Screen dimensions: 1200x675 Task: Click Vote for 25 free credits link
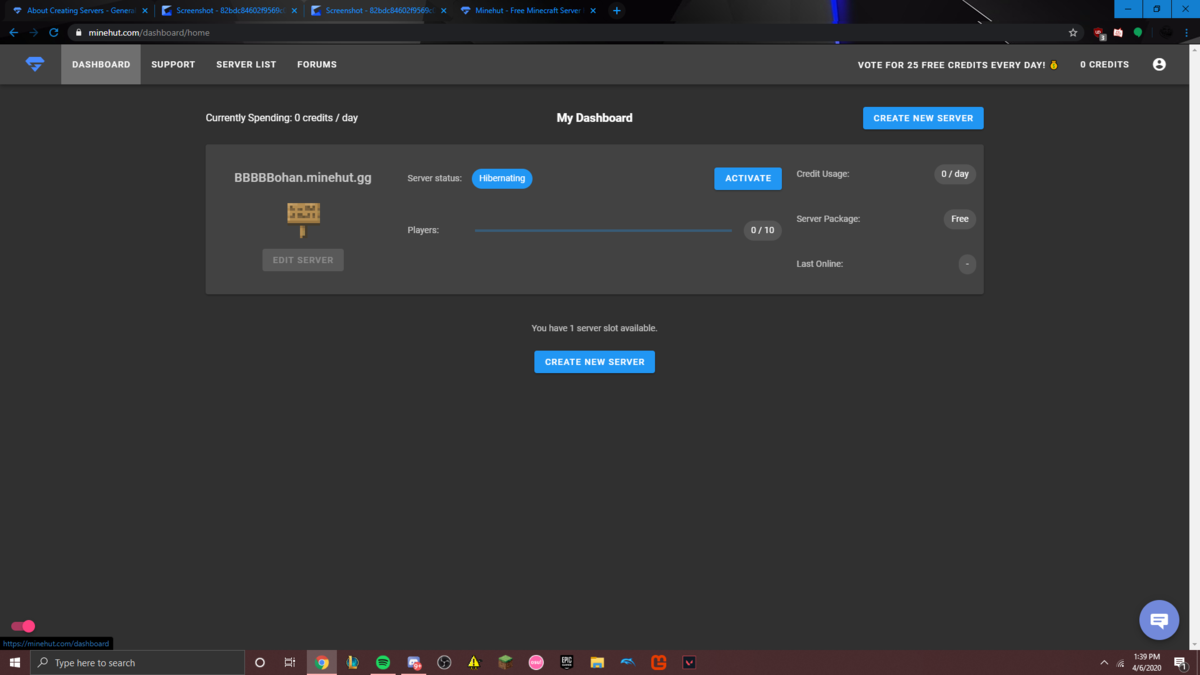(958, 64)
